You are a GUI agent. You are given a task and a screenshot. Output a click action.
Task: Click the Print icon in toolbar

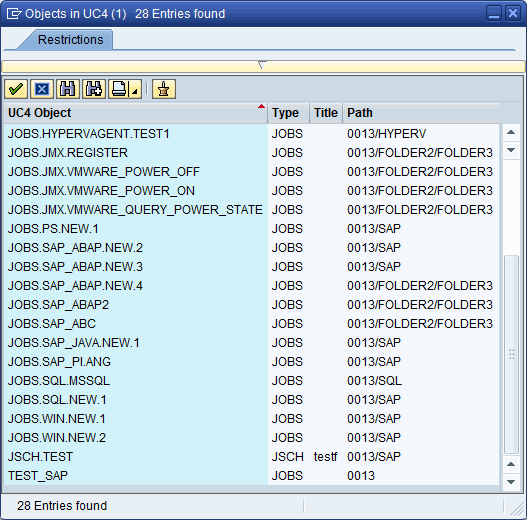pyautogui.click(x=119, y=89)
